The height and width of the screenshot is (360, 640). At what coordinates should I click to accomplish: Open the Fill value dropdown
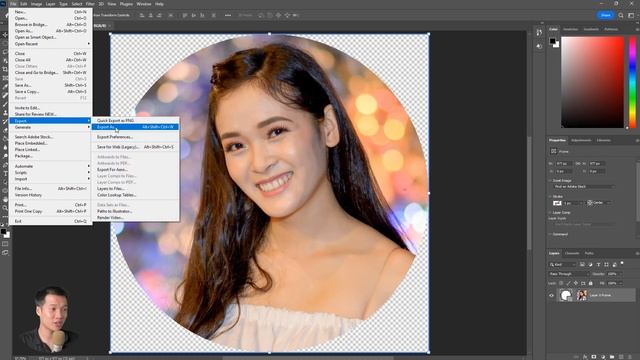[620, 283]
